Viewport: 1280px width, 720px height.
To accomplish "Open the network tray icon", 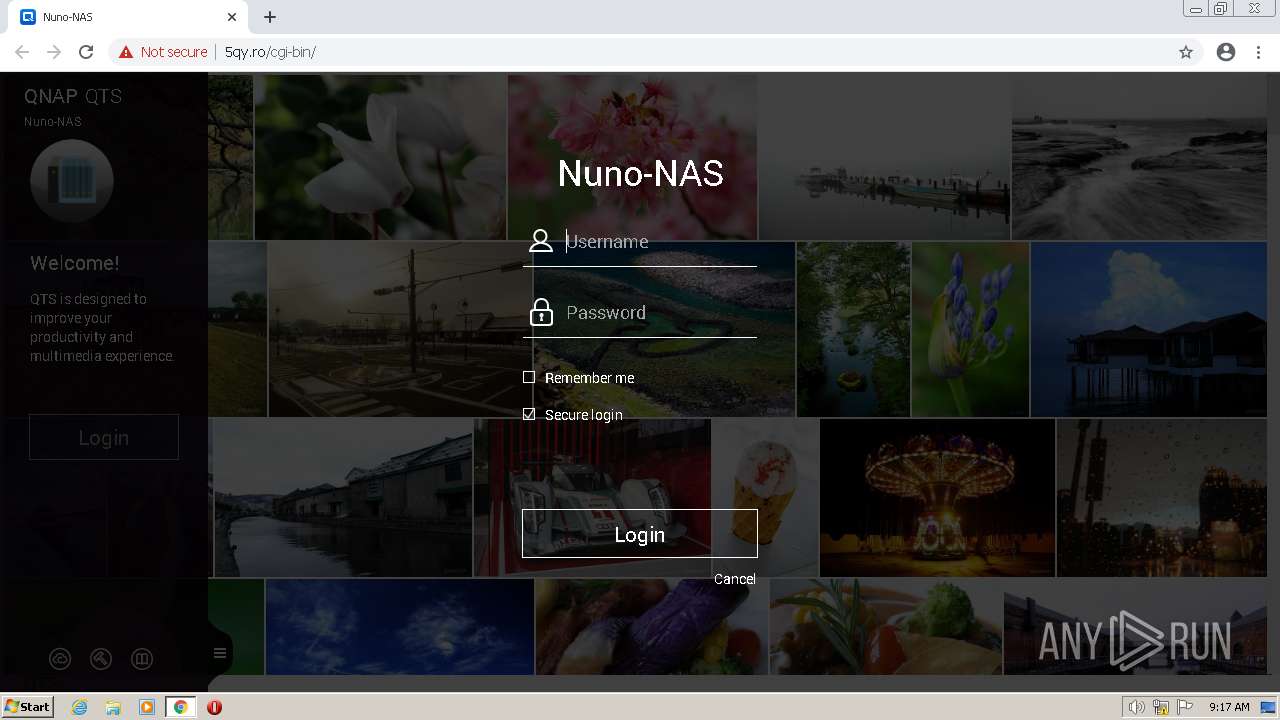I will (x=1161, y=707).
